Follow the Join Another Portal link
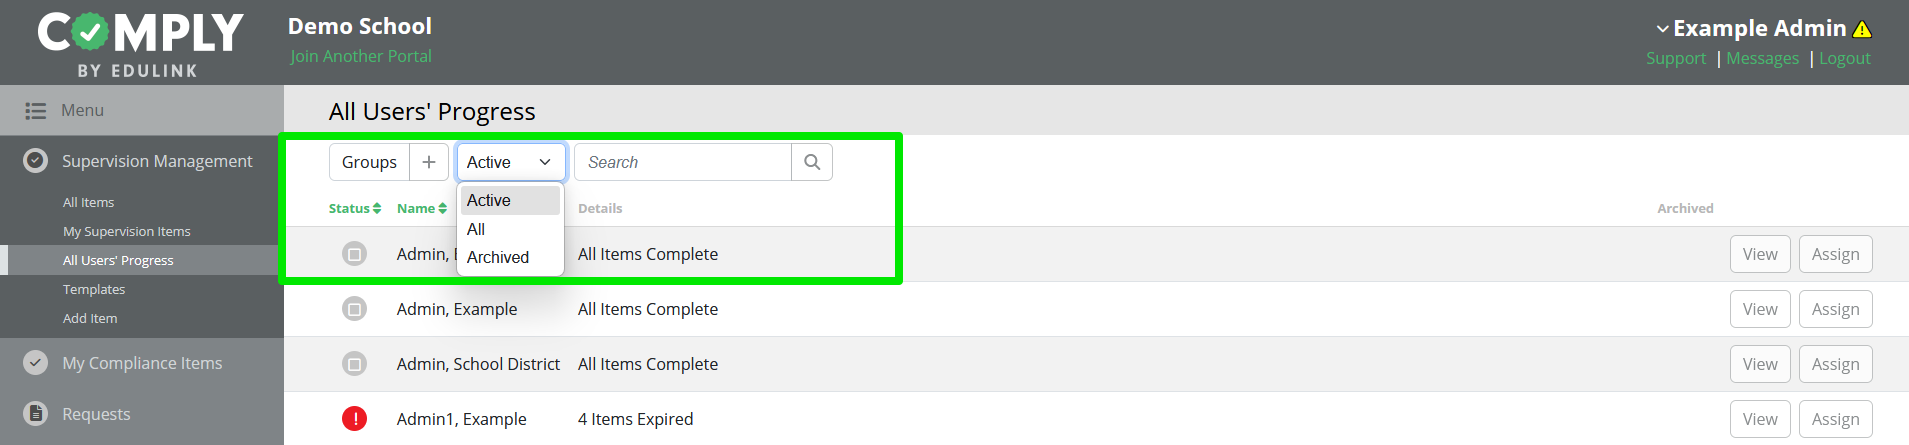The width and height of the screenshot is (1909, 445). (361, 56)
